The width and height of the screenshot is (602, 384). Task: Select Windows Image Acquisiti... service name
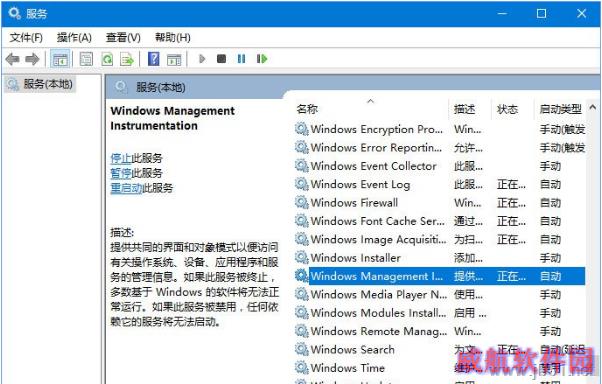point(379,240)
